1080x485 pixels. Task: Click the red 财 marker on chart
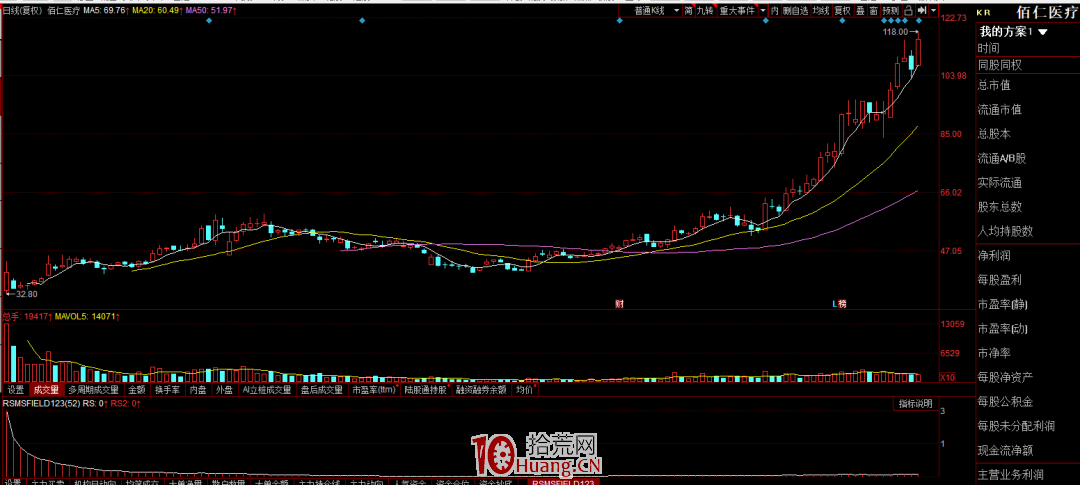click(619, 303)
